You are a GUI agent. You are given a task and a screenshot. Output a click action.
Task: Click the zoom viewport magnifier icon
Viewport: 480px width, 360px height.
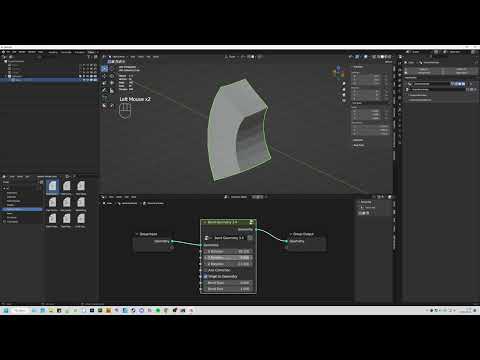(344, 84)
